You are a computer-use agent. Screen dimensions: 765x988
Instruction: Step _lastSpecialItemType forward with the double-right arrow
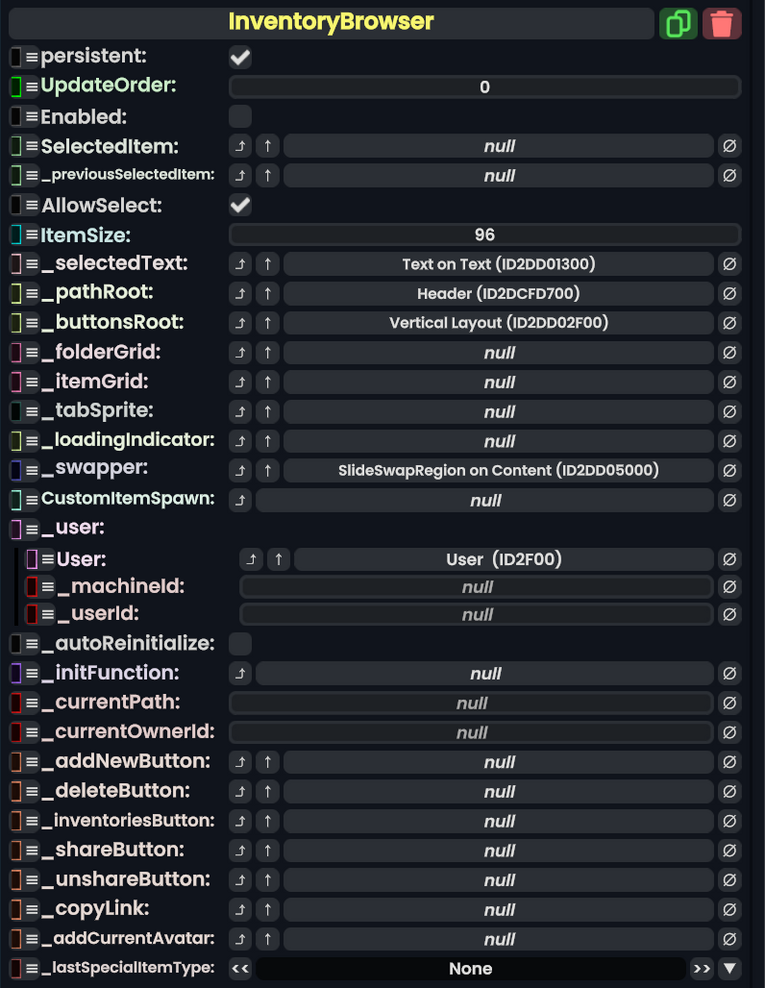click(703, 968)
